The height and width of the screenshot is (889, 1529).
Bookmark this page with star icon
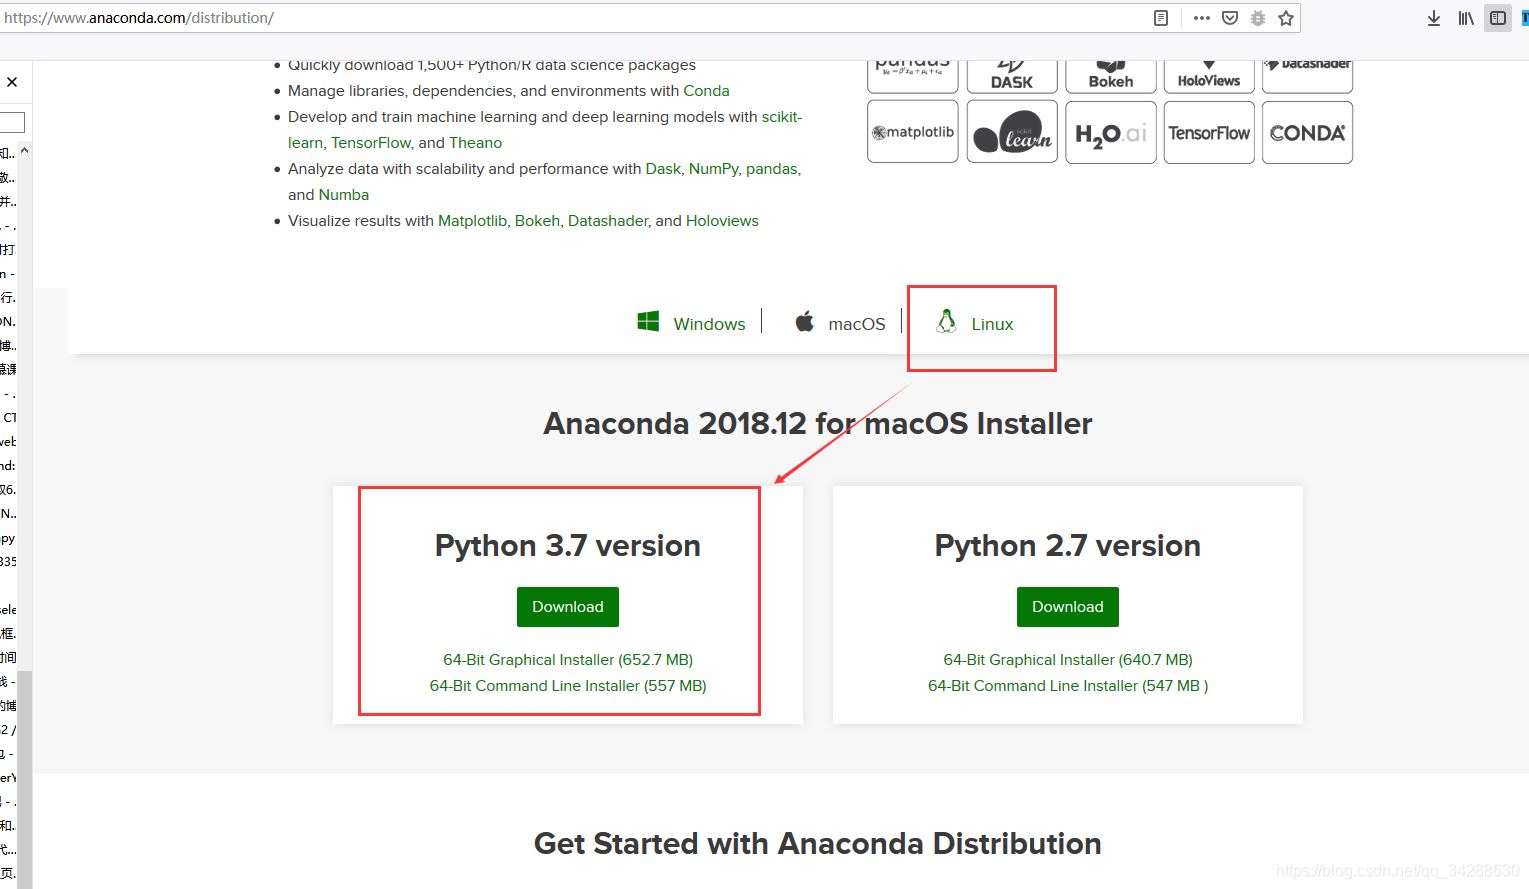(x=1286, y=18)
